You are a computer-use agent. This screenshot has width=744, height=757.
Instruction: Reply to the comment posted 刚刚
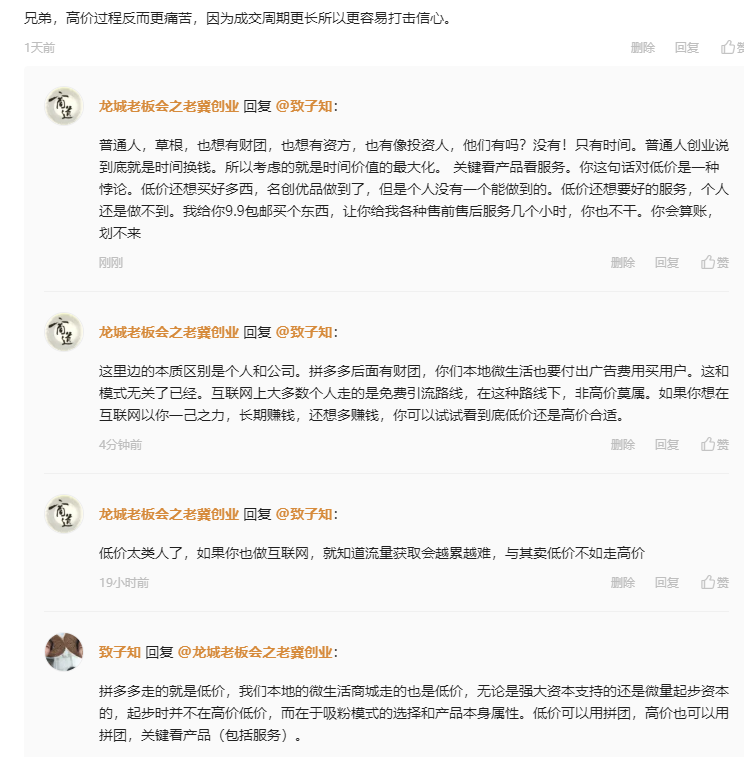(x=667, y=262)
